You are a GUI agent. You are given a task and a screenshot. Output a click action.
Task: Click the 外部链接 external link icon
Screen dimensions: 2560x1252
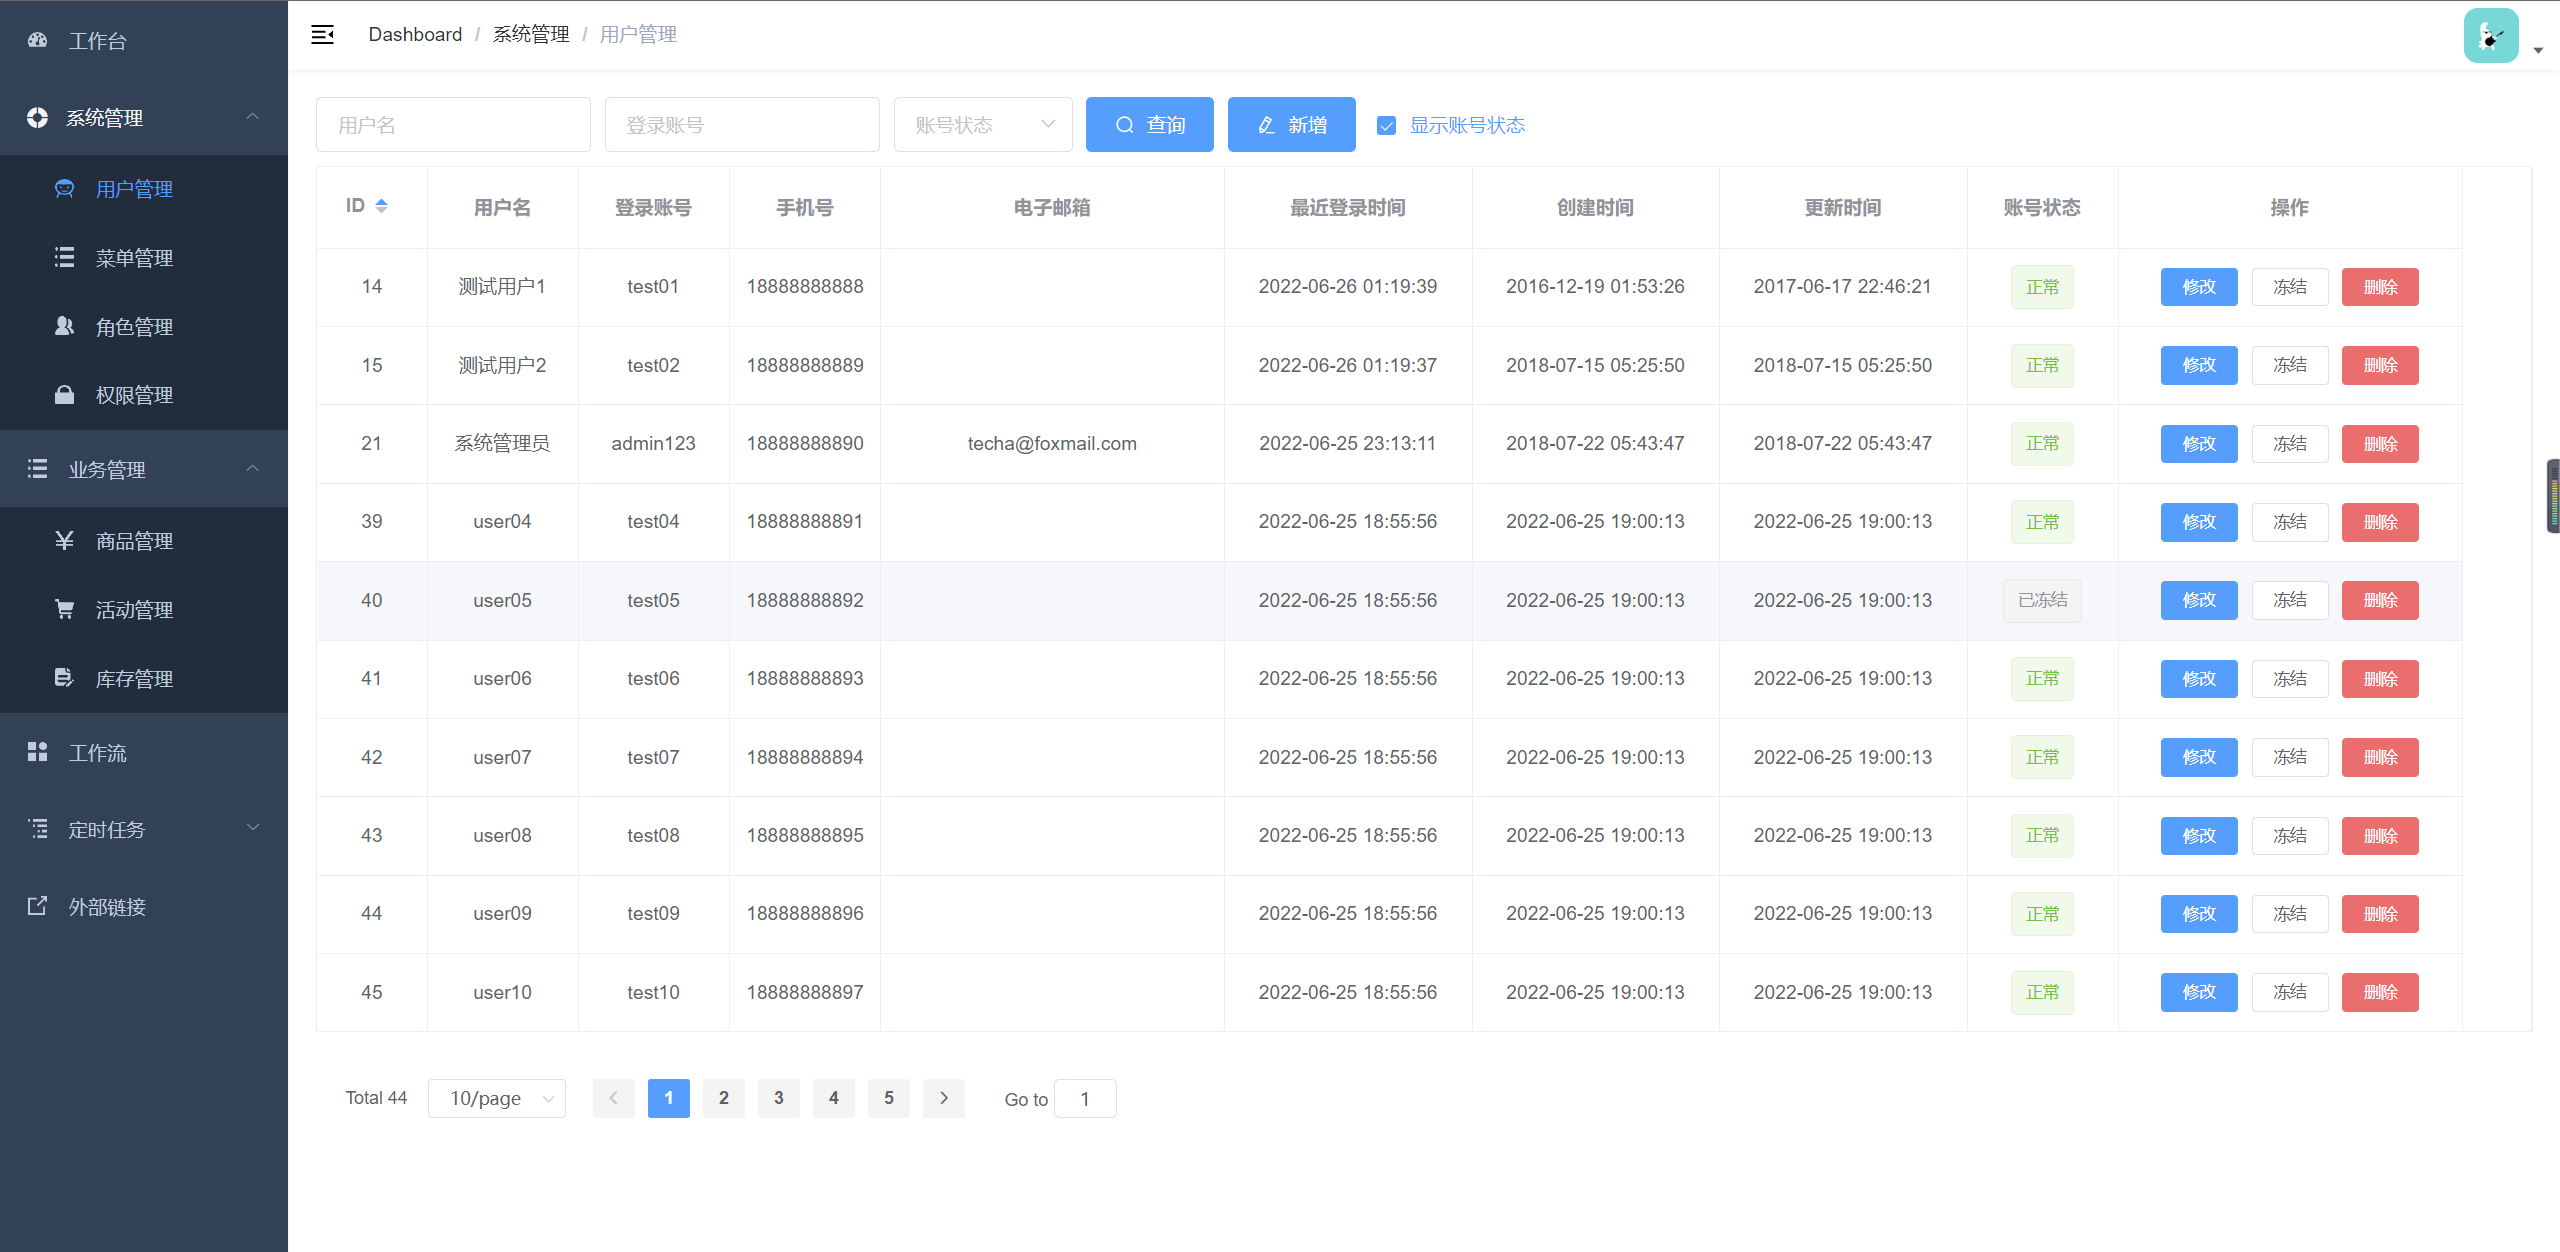37,906
